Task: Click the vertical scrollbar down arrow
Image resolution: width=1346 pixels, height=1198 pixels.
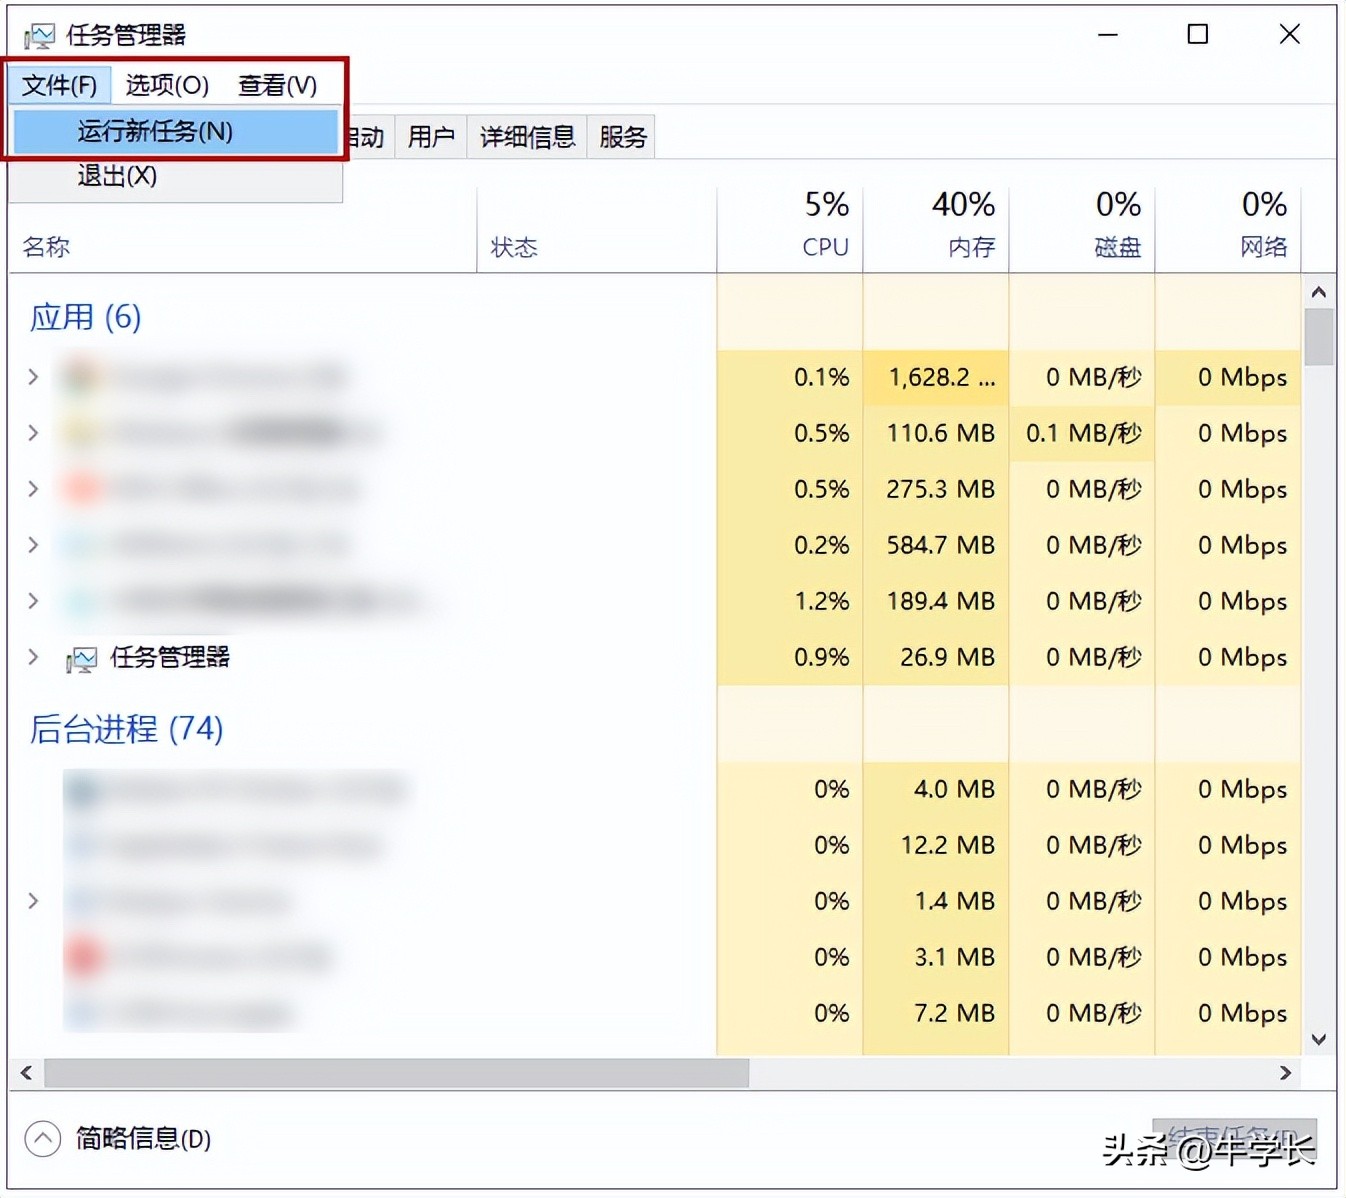Action: pyautogui.click(x=1319, y=1040)
